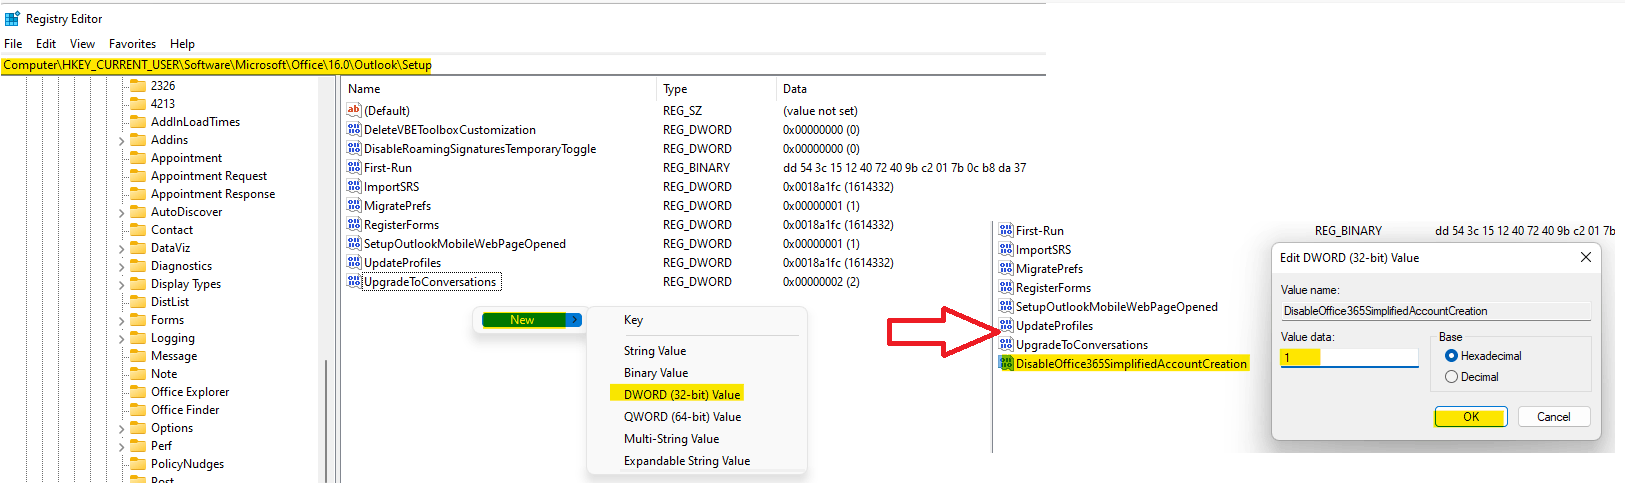The width and height of the screenshot is (1625, 500).
Task: Click the UpgradeToConversations icon in right snippet
Action: coord(1006,344)
